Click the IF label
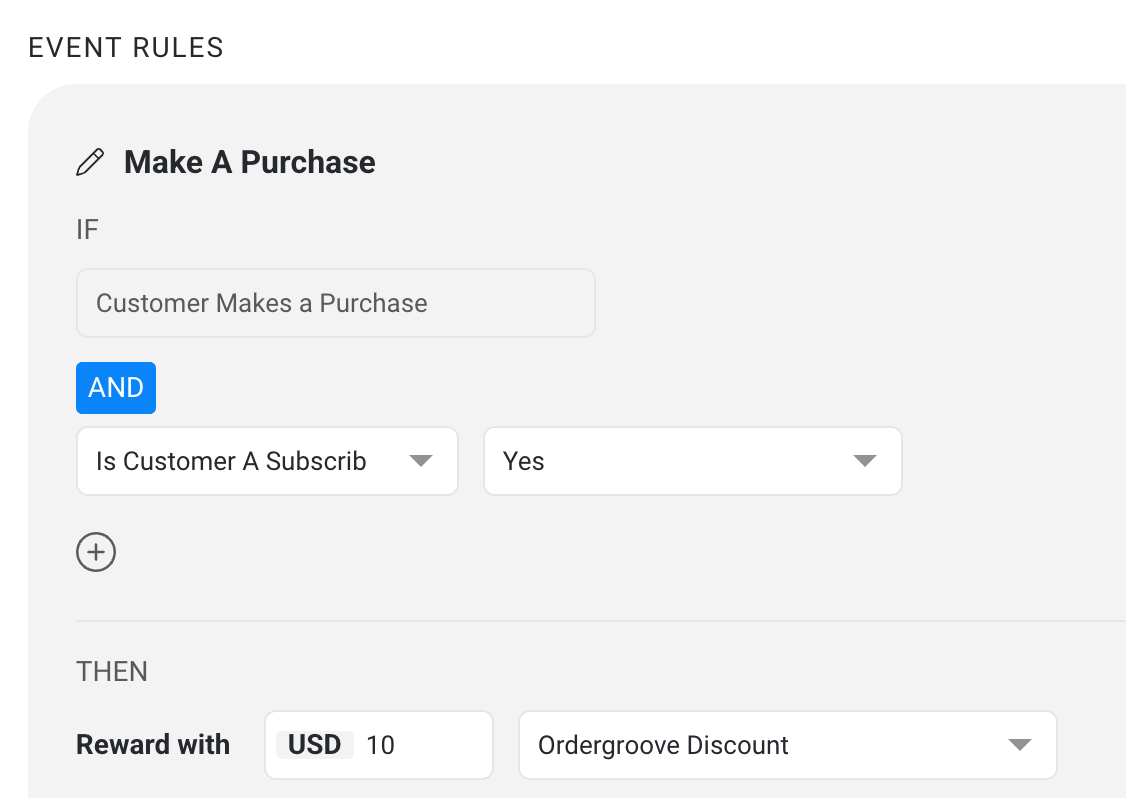The width and height of the screenshot is (1126, 798). pyautogui.click(x=87, y=230)
